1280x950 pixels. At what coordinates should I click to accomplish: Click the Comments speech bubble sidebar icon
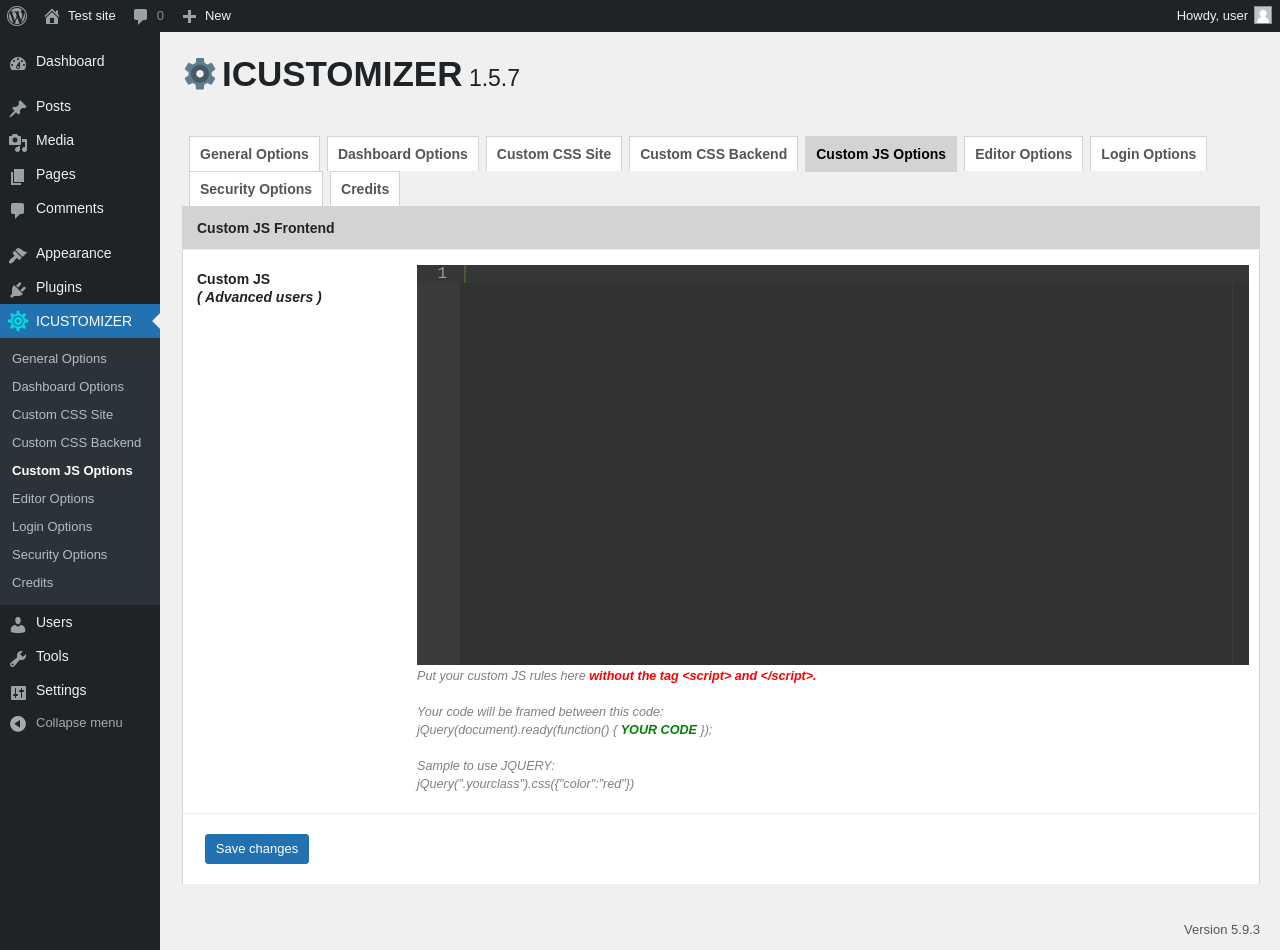coord(18,210)
